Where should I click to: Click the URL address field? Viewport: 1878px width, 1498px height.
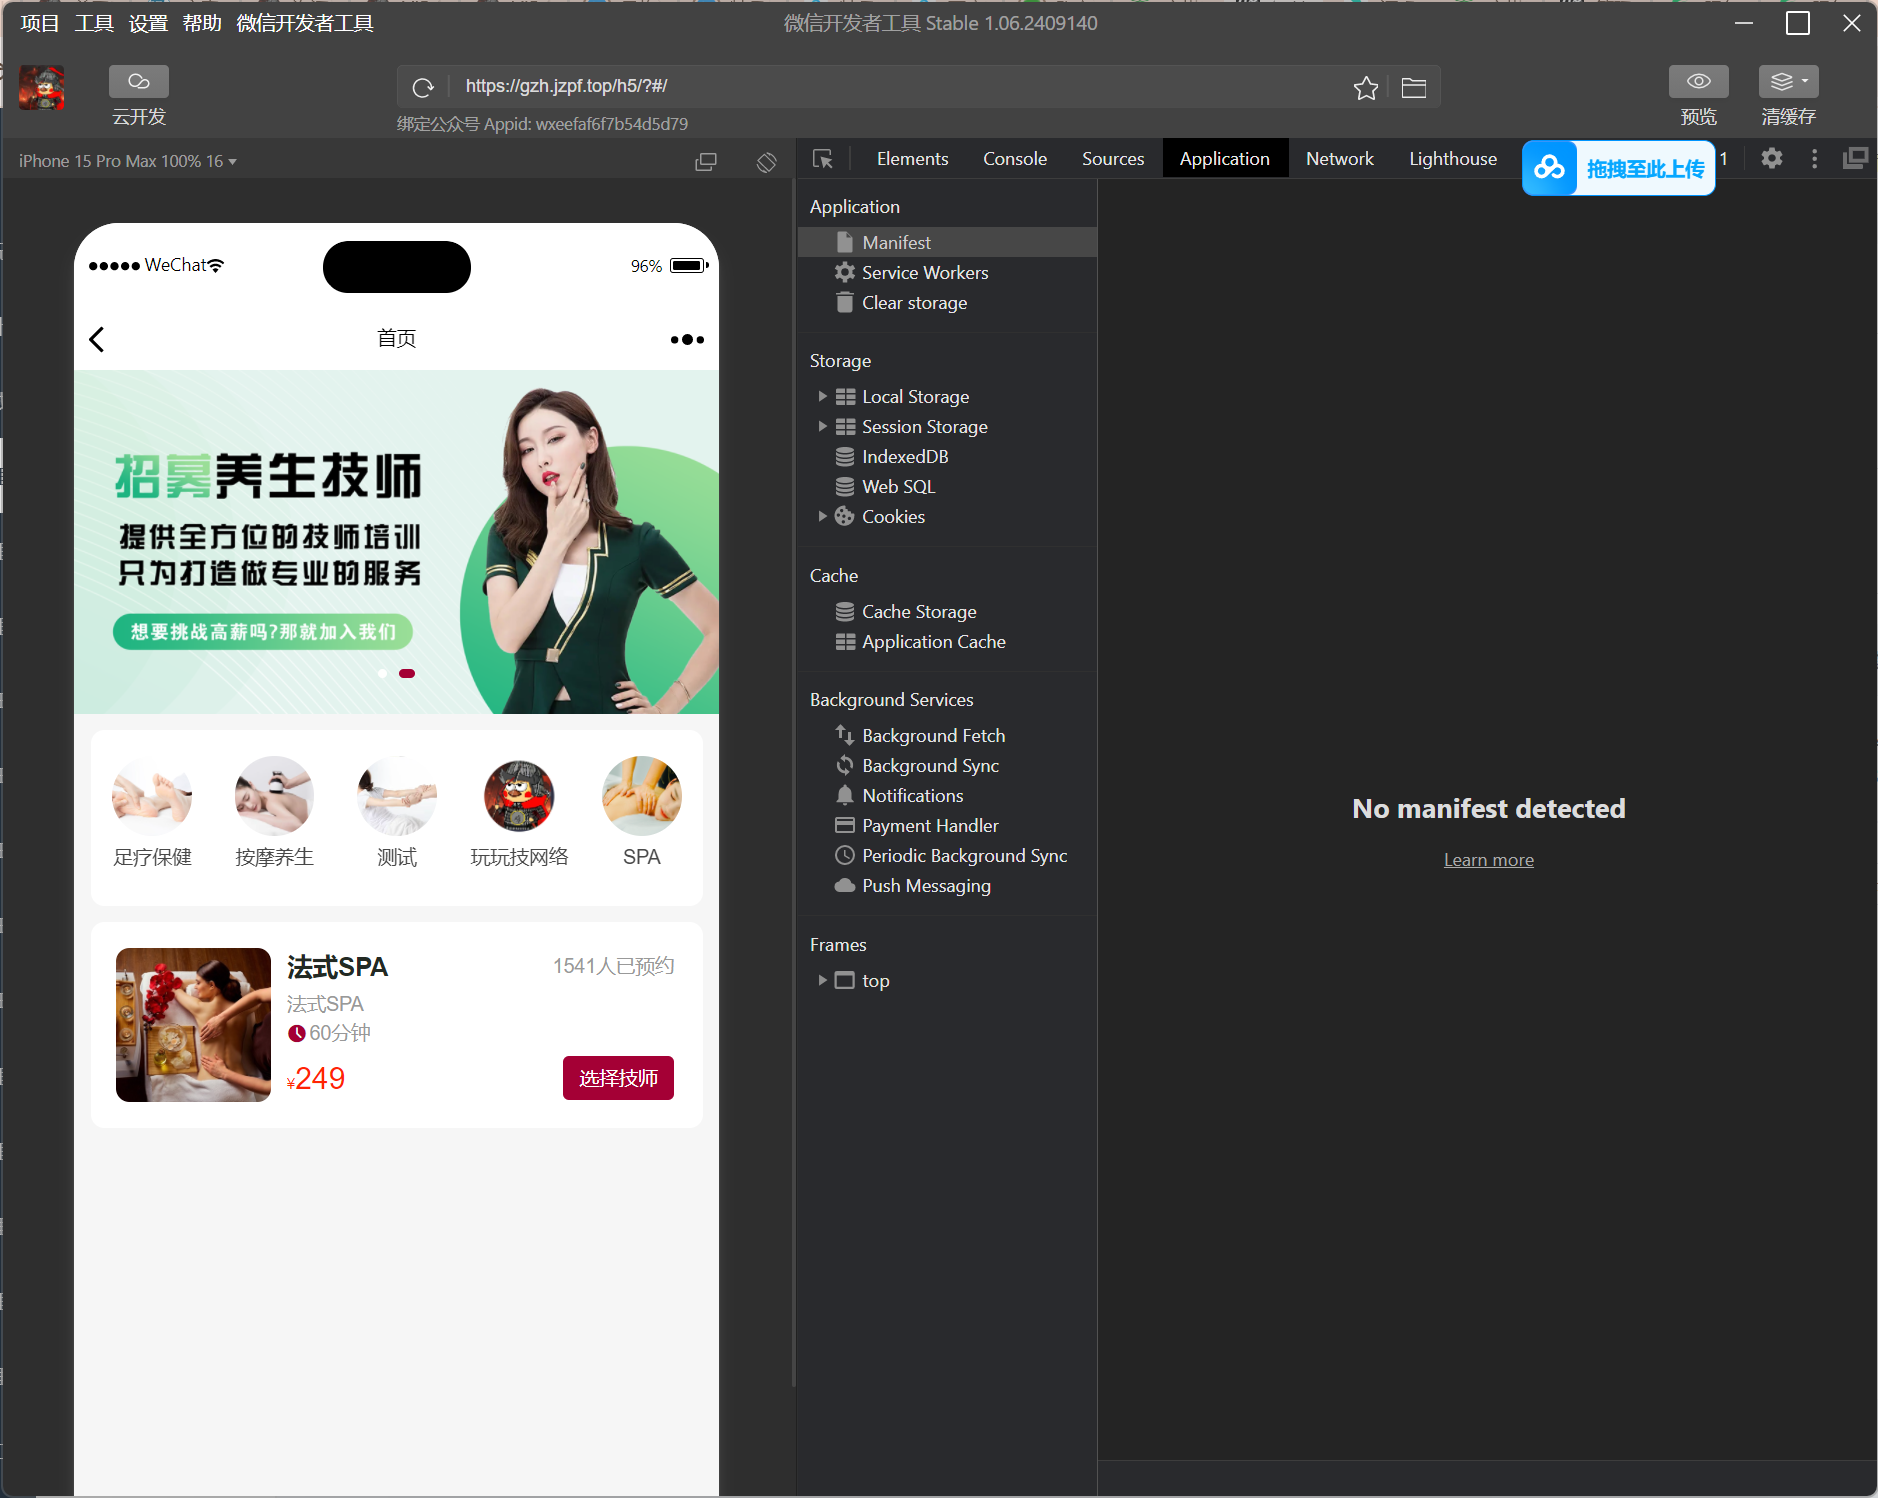[900, 87]
